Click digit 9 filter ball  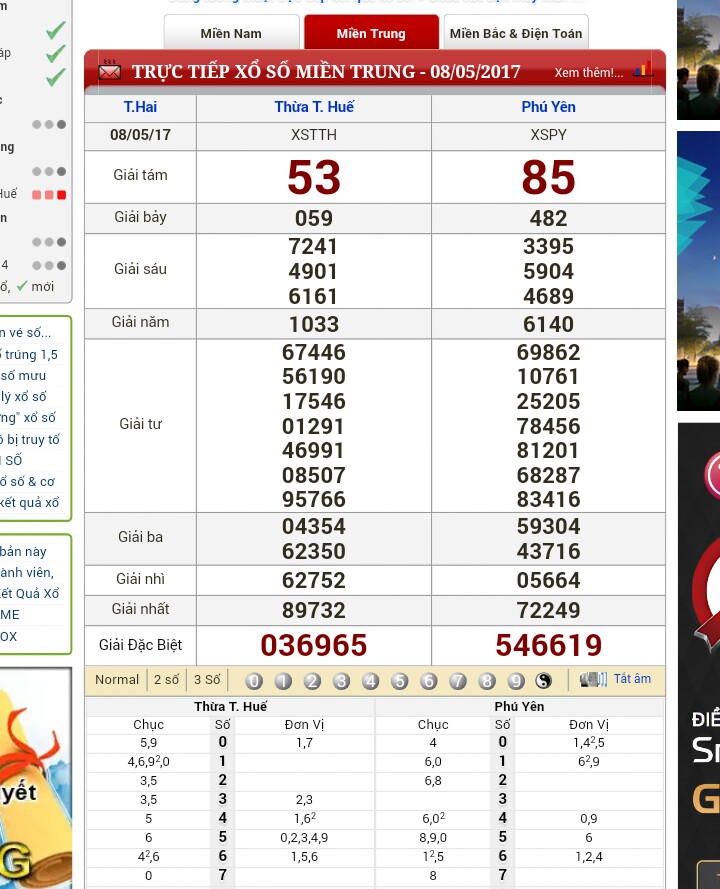click(516, 681)
